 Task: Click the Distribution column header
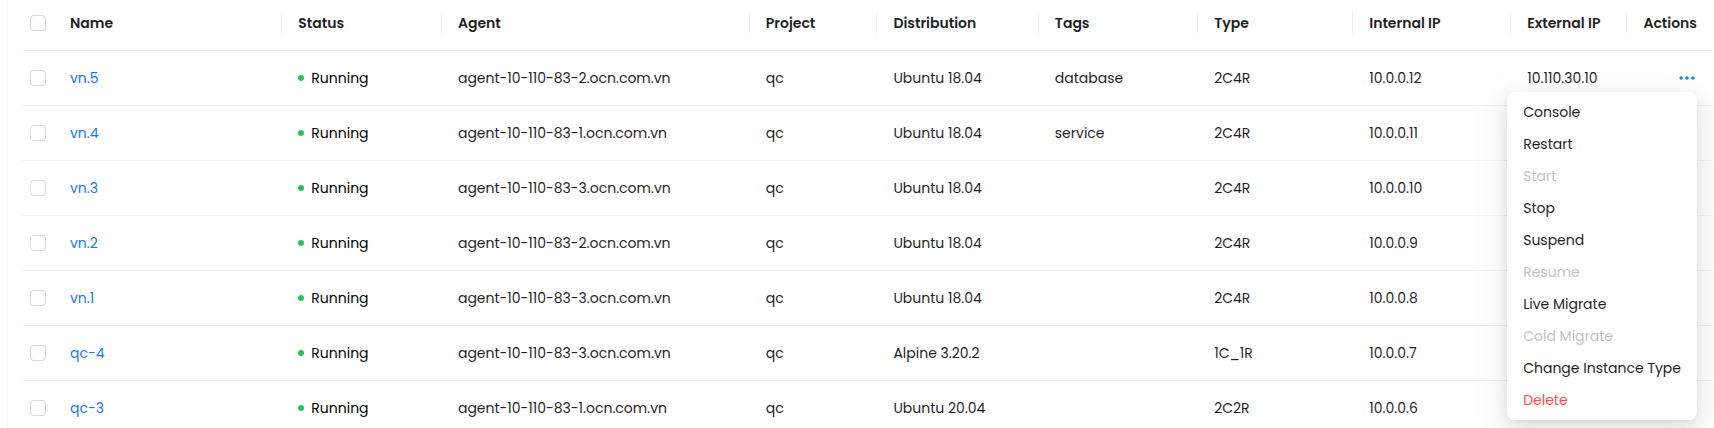pos(934,23)
